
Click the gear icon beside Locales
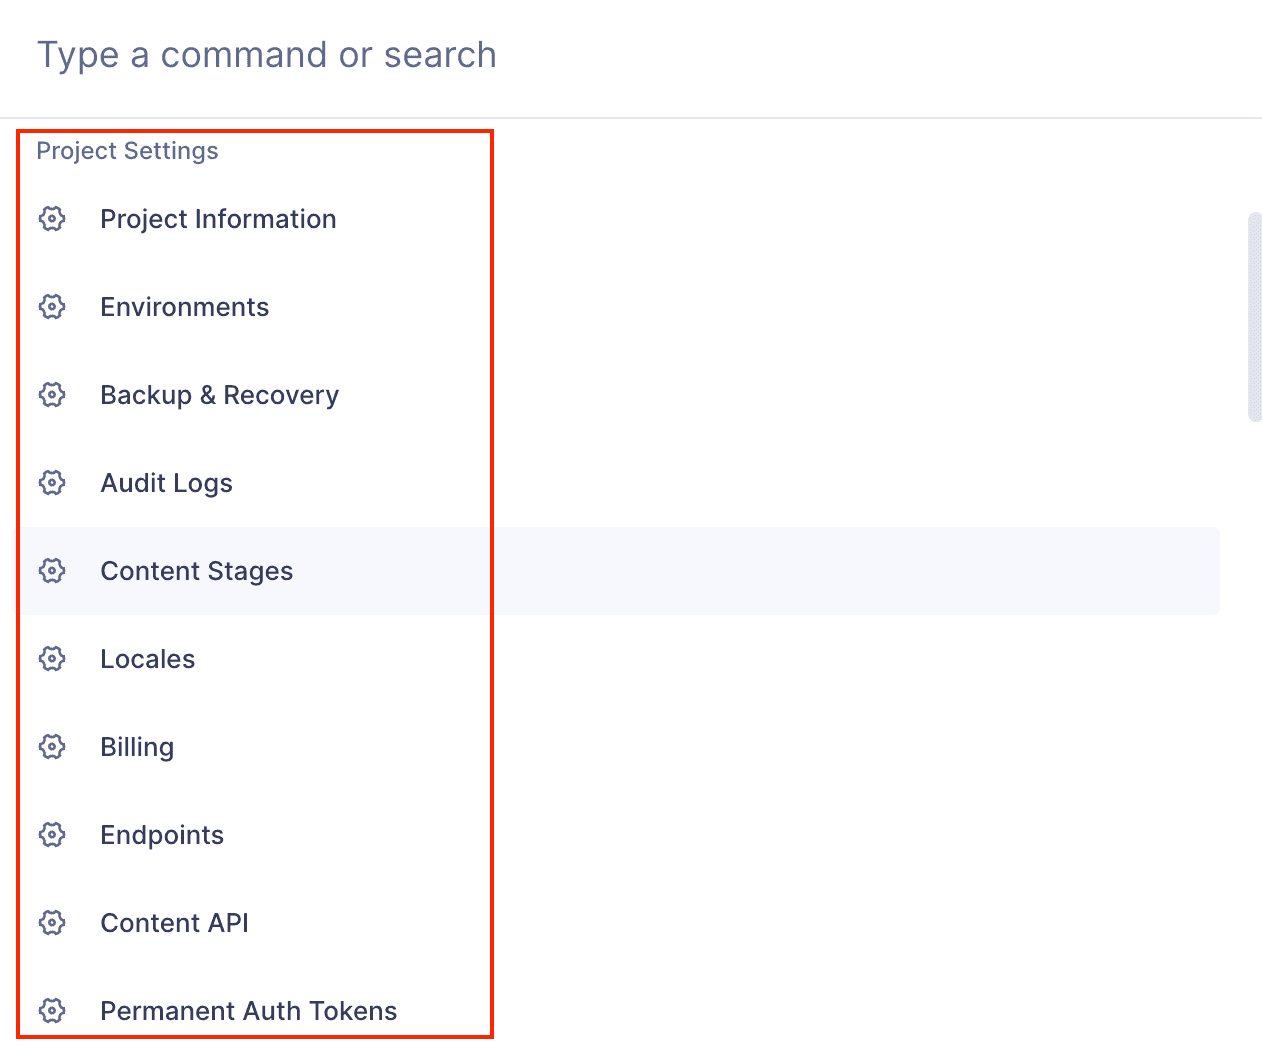point(52,659)
